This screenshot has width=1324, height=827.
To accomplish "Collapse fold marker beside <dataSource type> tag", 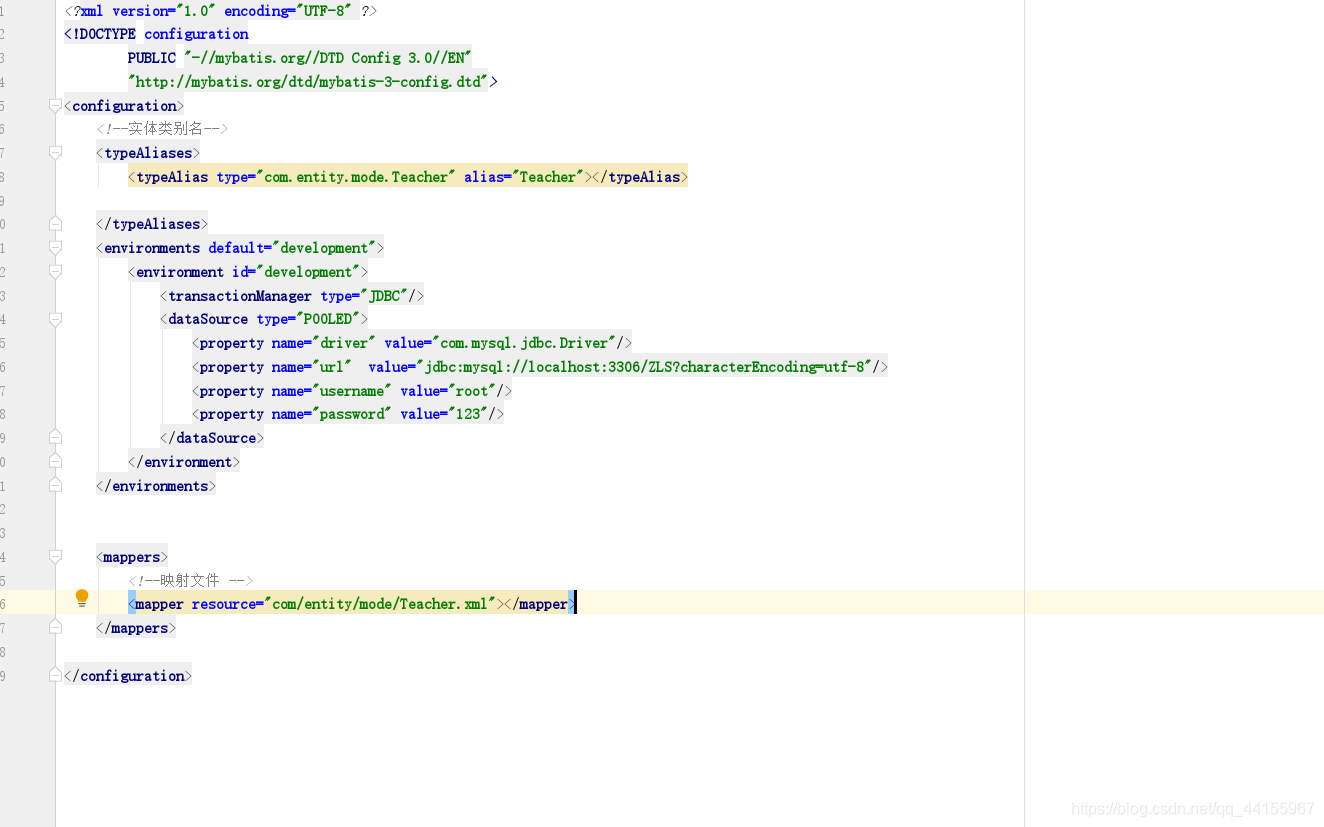I will (x=55, y=319).
